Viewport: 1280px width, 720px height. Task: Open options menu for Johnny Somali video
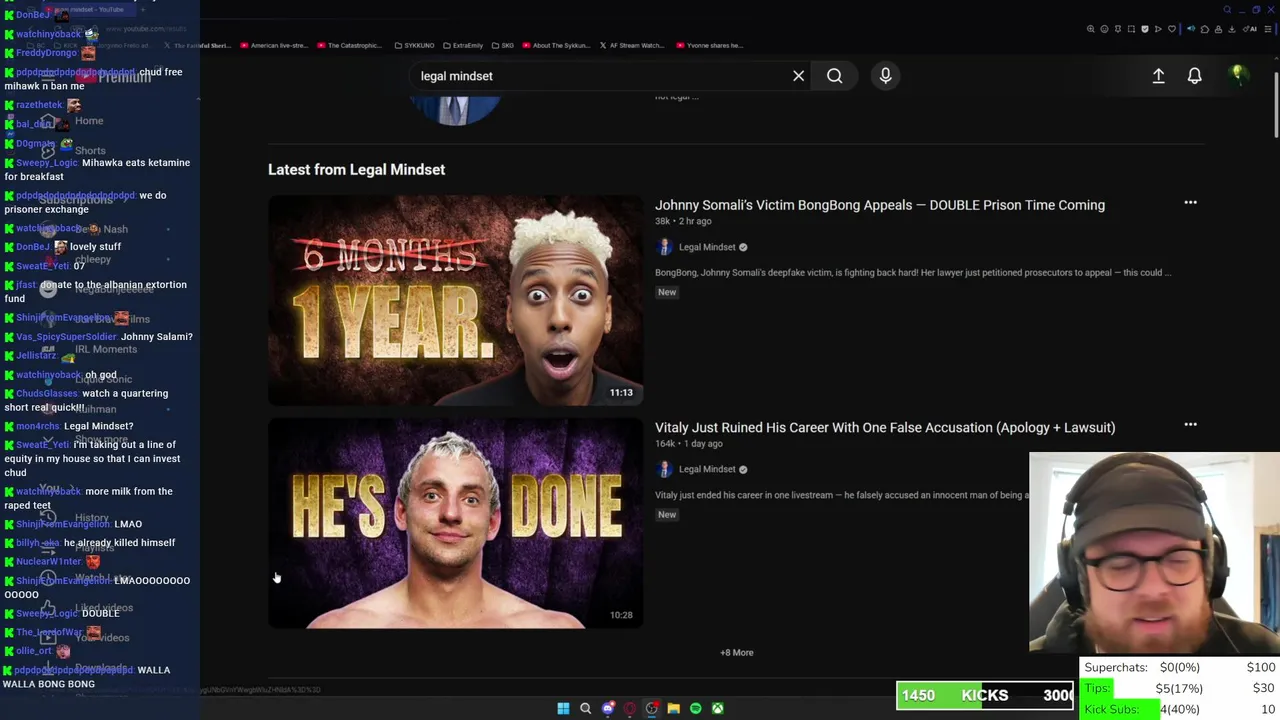coord(1190,203)
